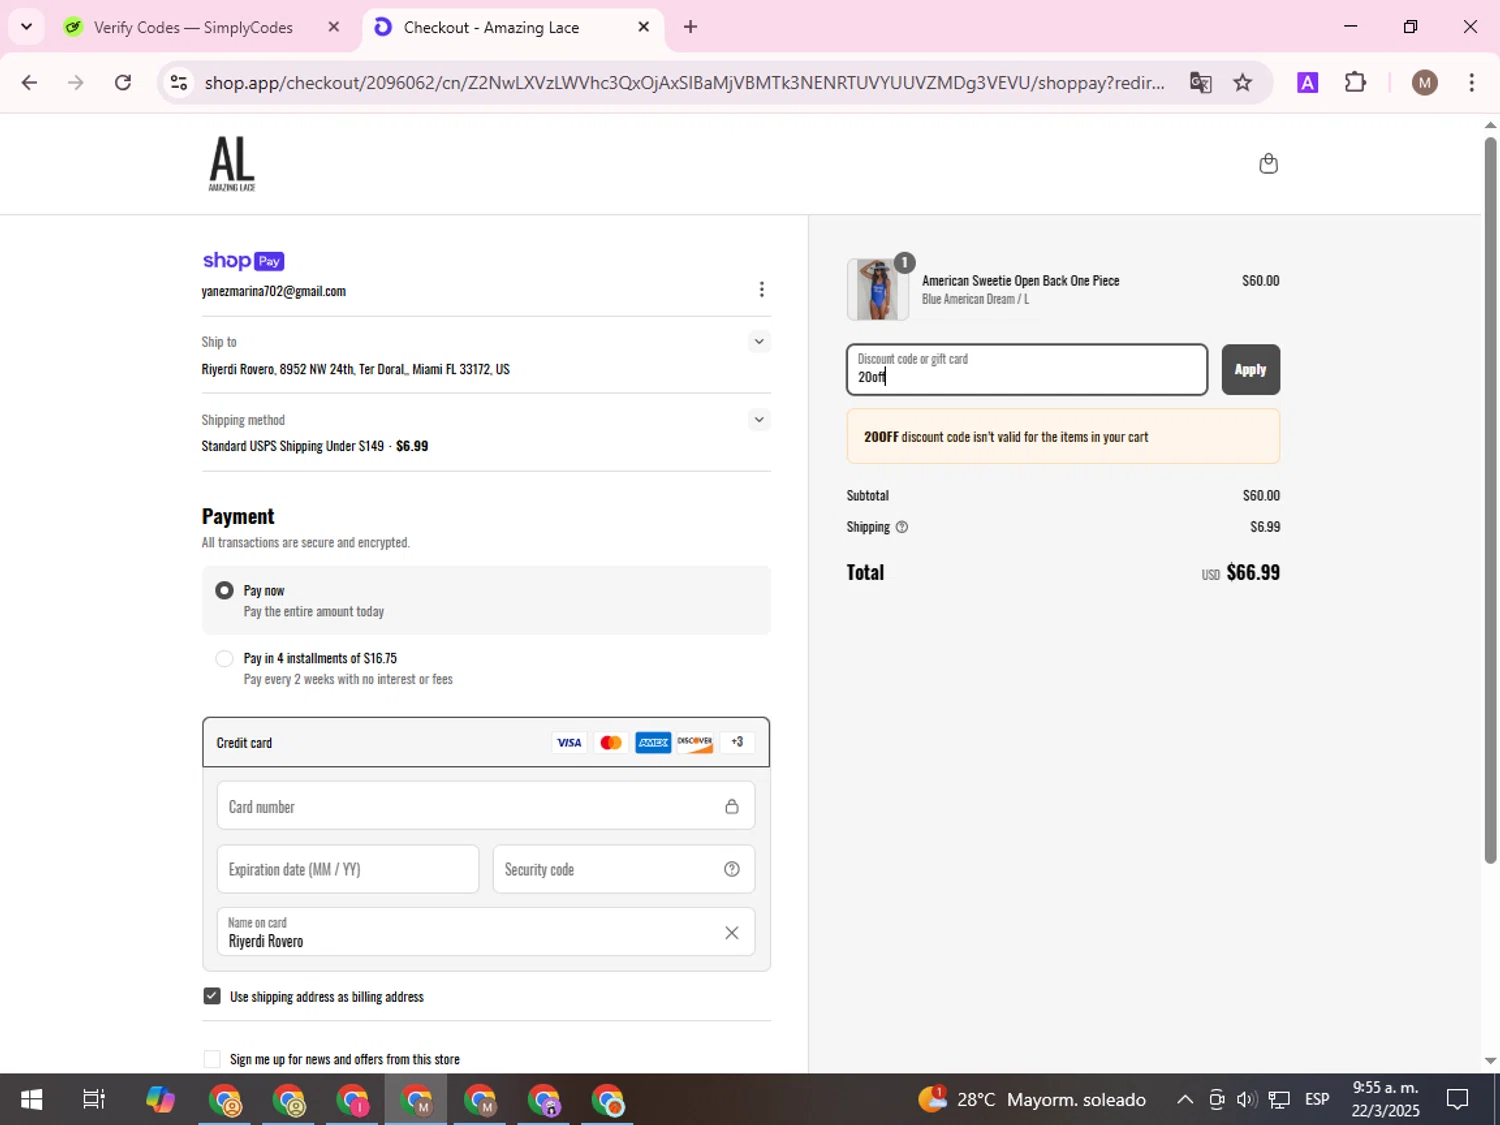Clear the Name on card field
The image size is (1500, 1125).
pos(732,932)
